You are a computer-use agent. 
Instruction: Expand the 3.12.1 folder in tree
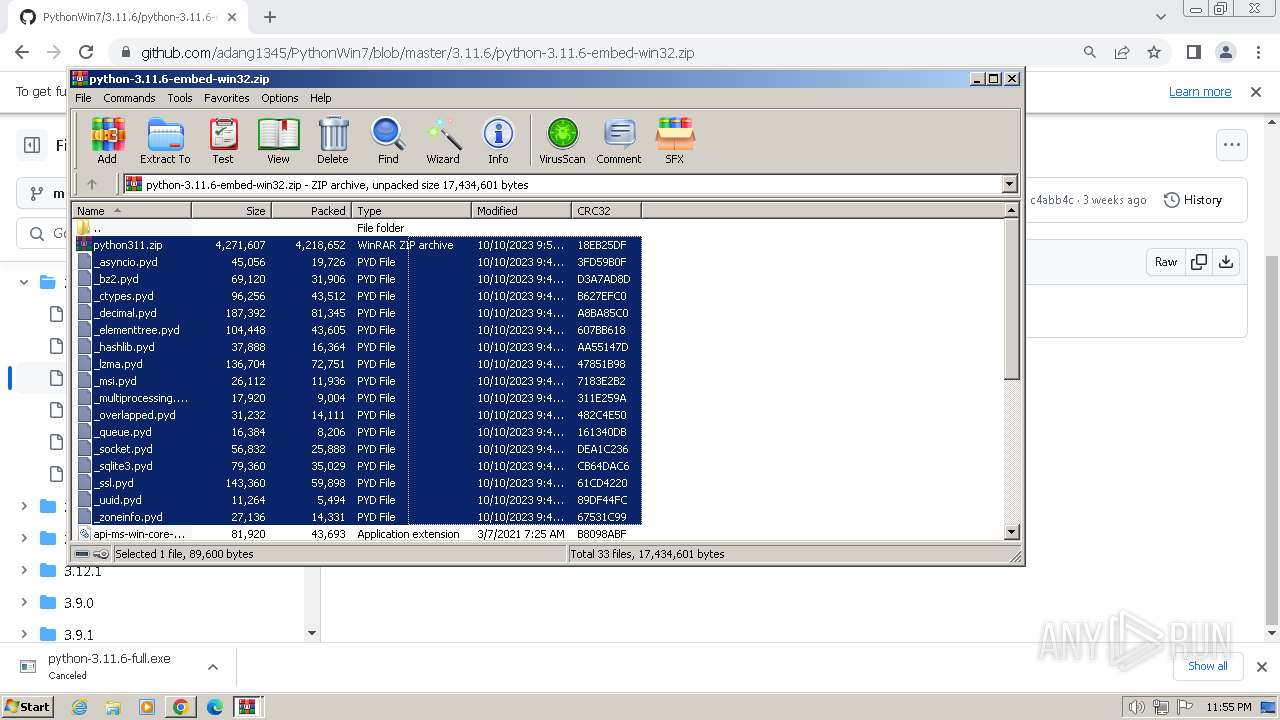24,571
